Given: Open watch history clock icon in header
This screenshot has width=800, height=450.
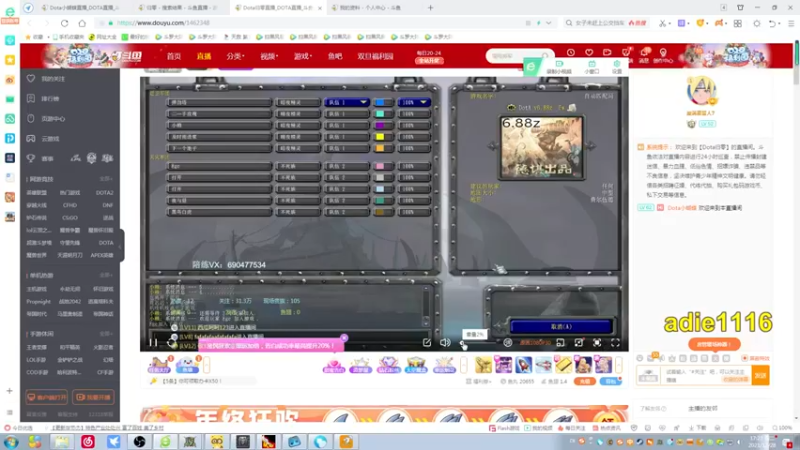Looking at the screenshot, I should 570,53.
